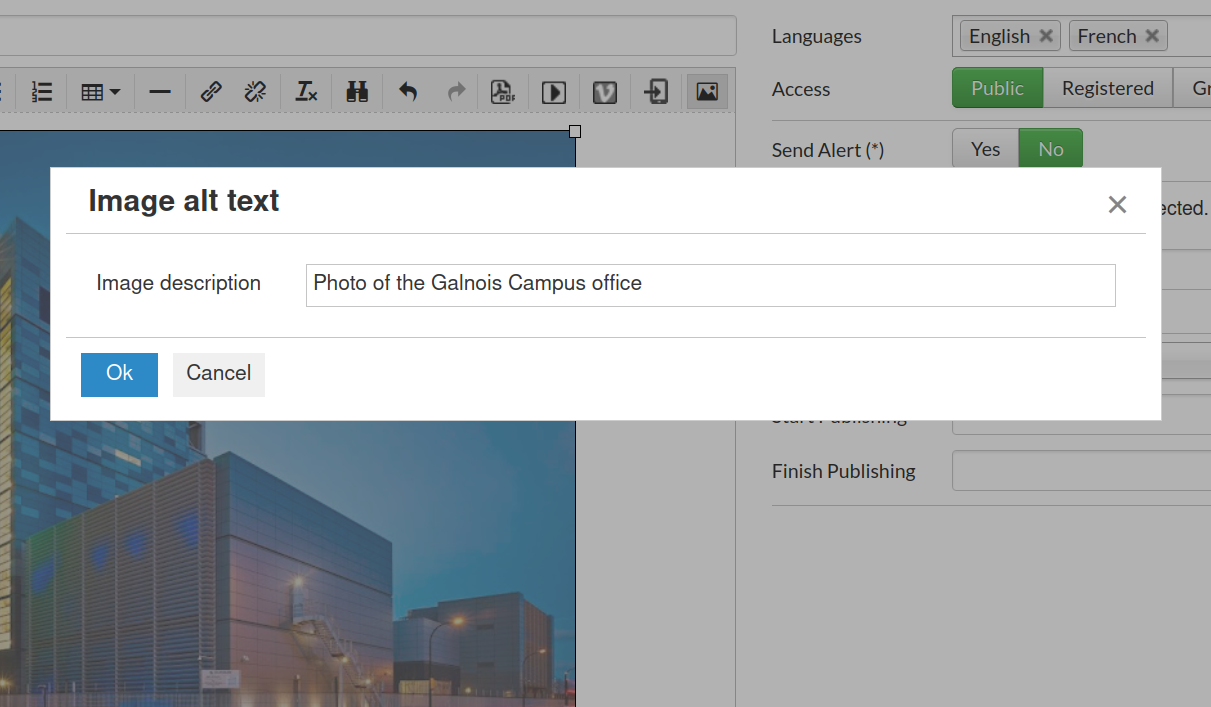The height and width of the screenshot is (707, 1211).
Task: Click the insert PDF icon
Action: [502, 92]
